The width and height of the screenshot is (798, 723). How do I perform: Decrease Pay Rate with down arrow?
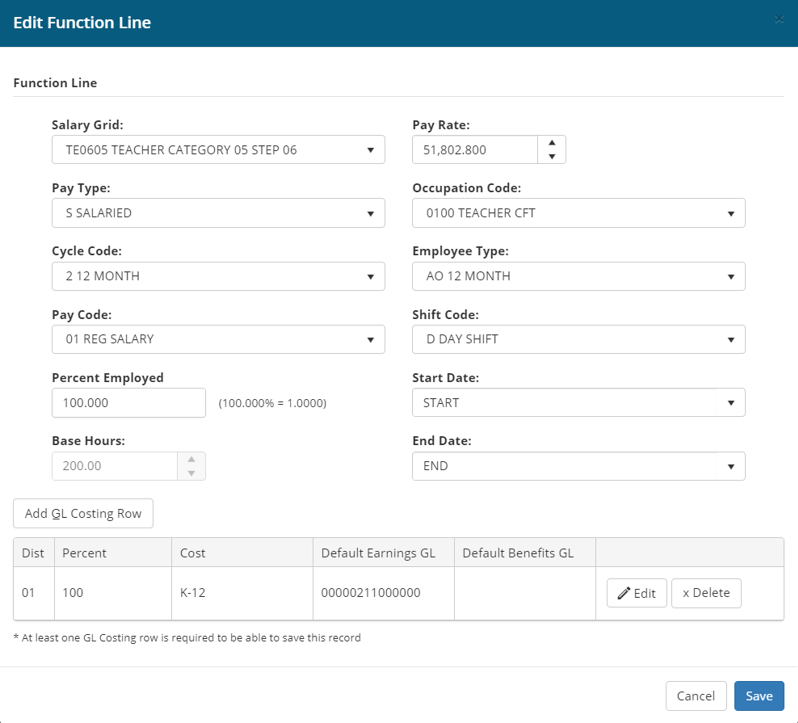[552, 156]
